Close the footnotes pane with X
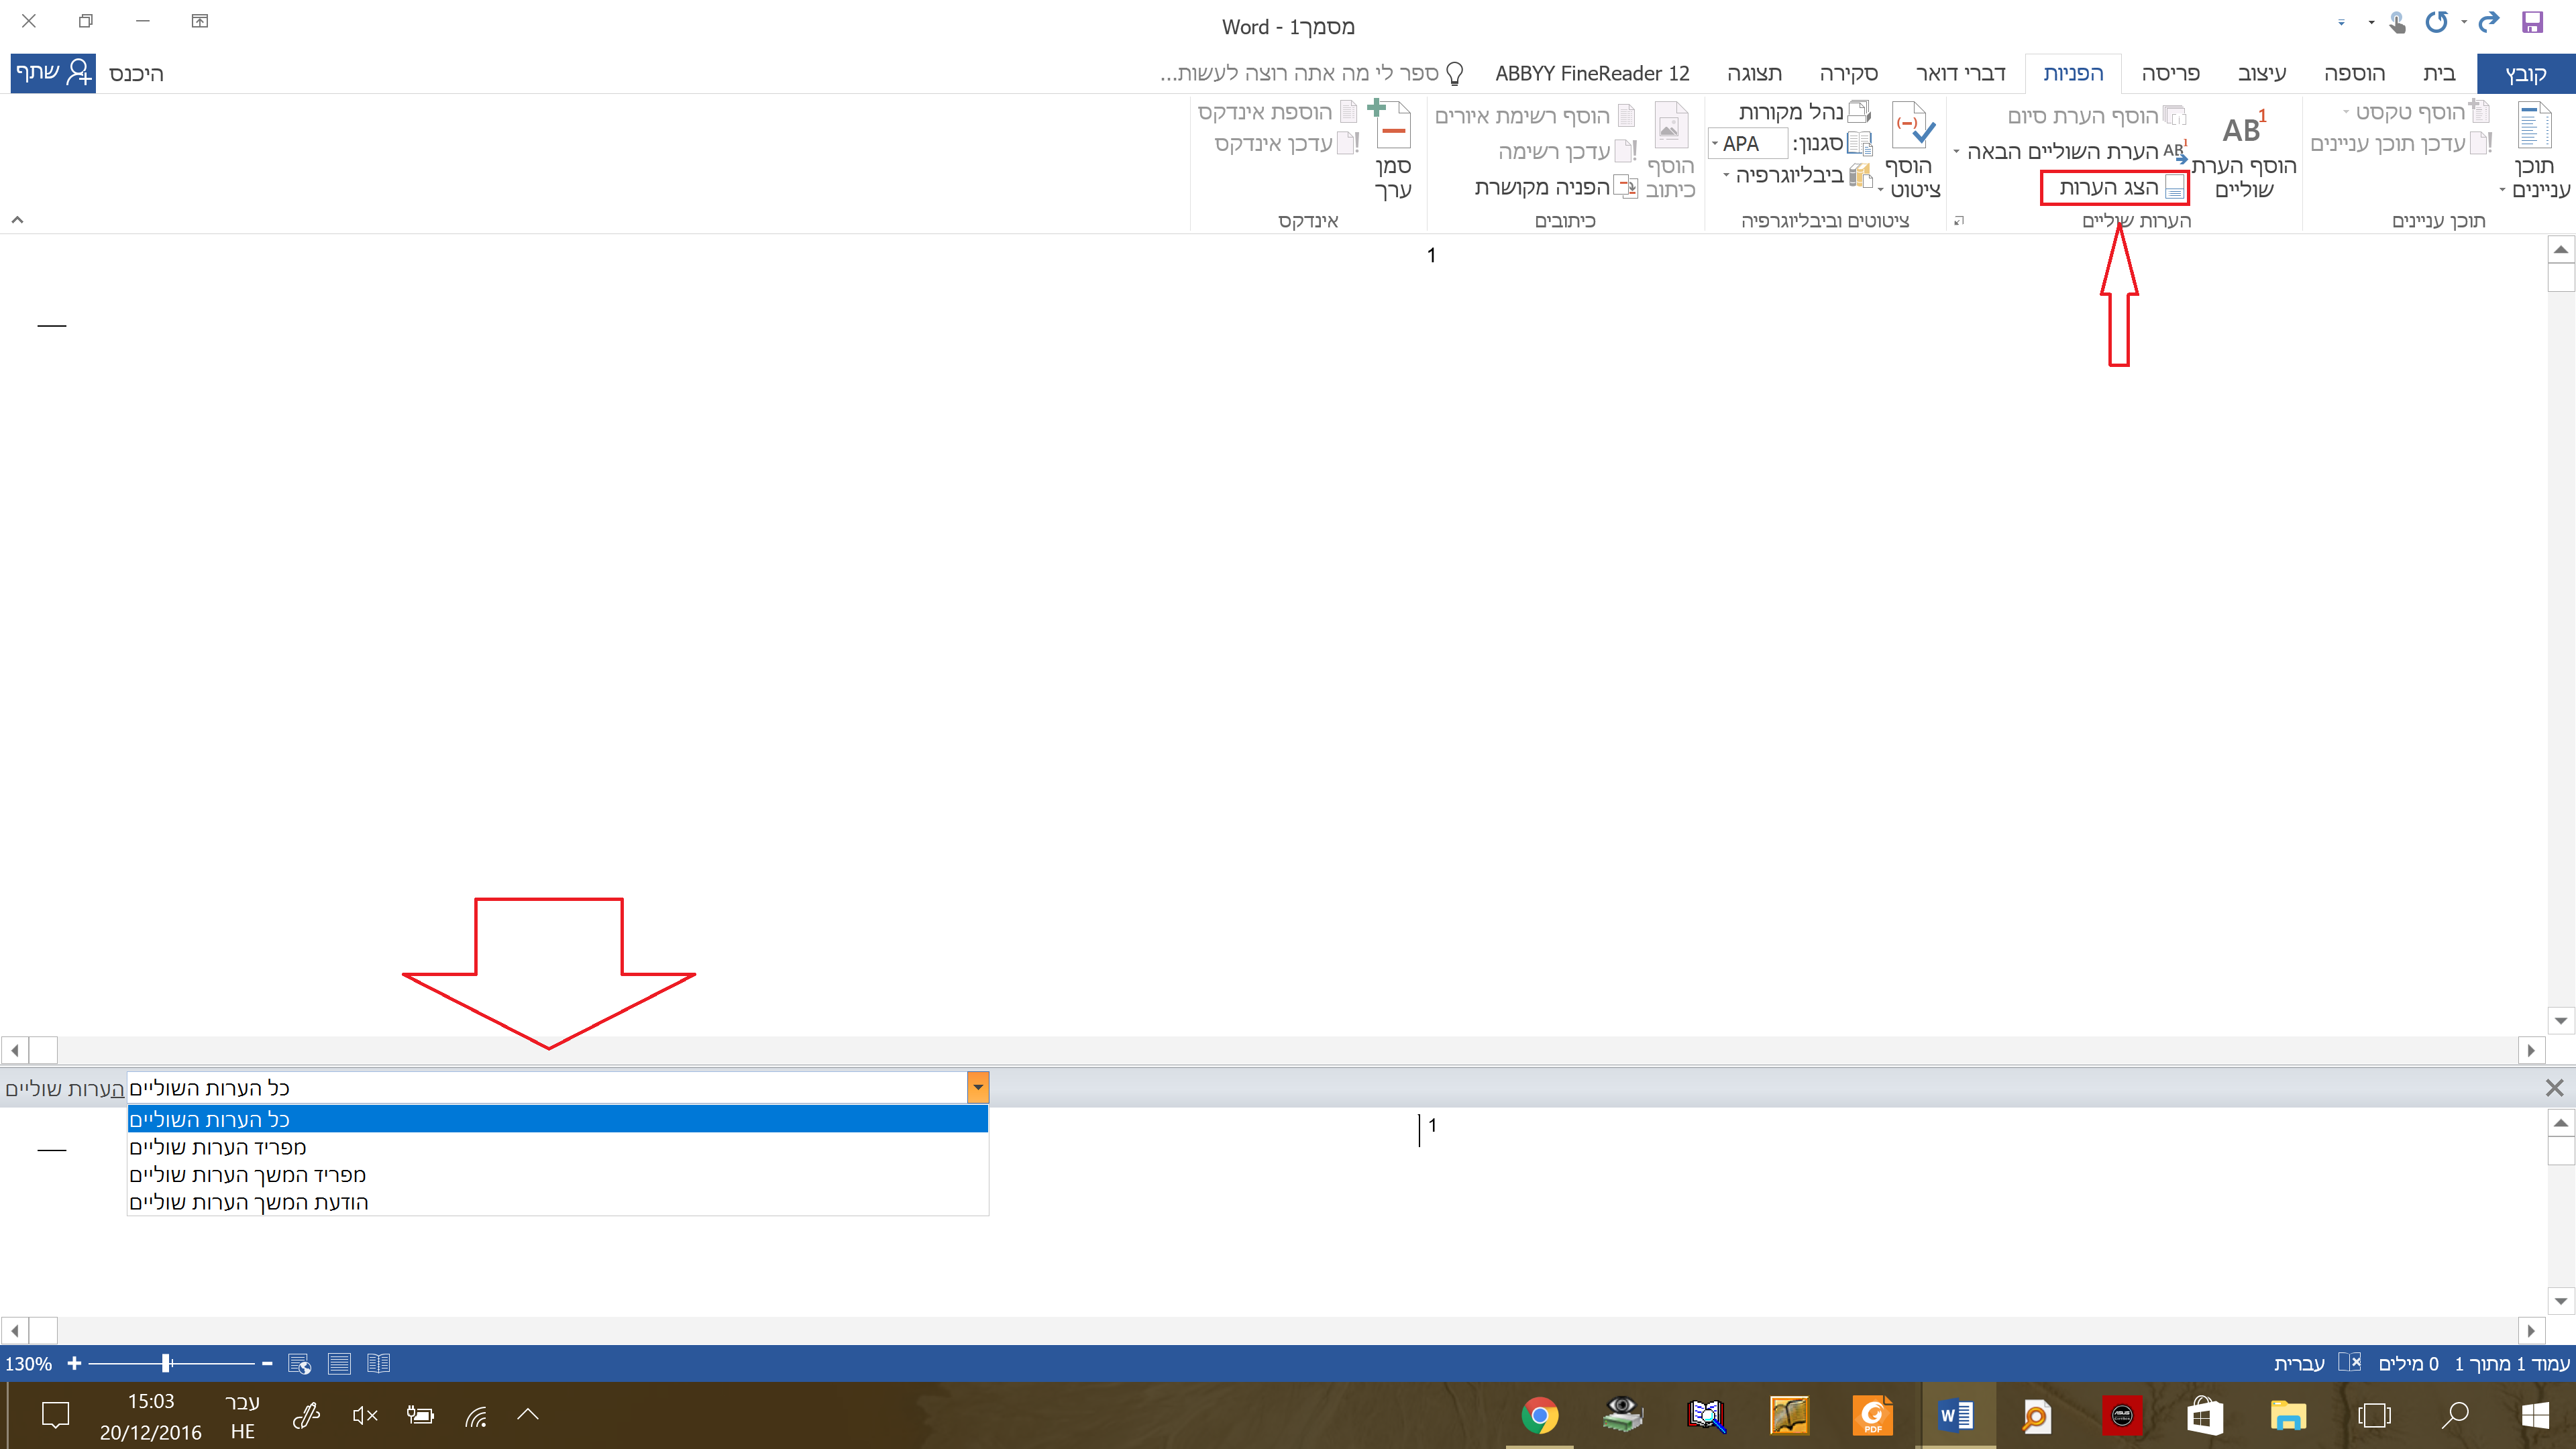2576x1449 pixels. coord(2554,1087)
